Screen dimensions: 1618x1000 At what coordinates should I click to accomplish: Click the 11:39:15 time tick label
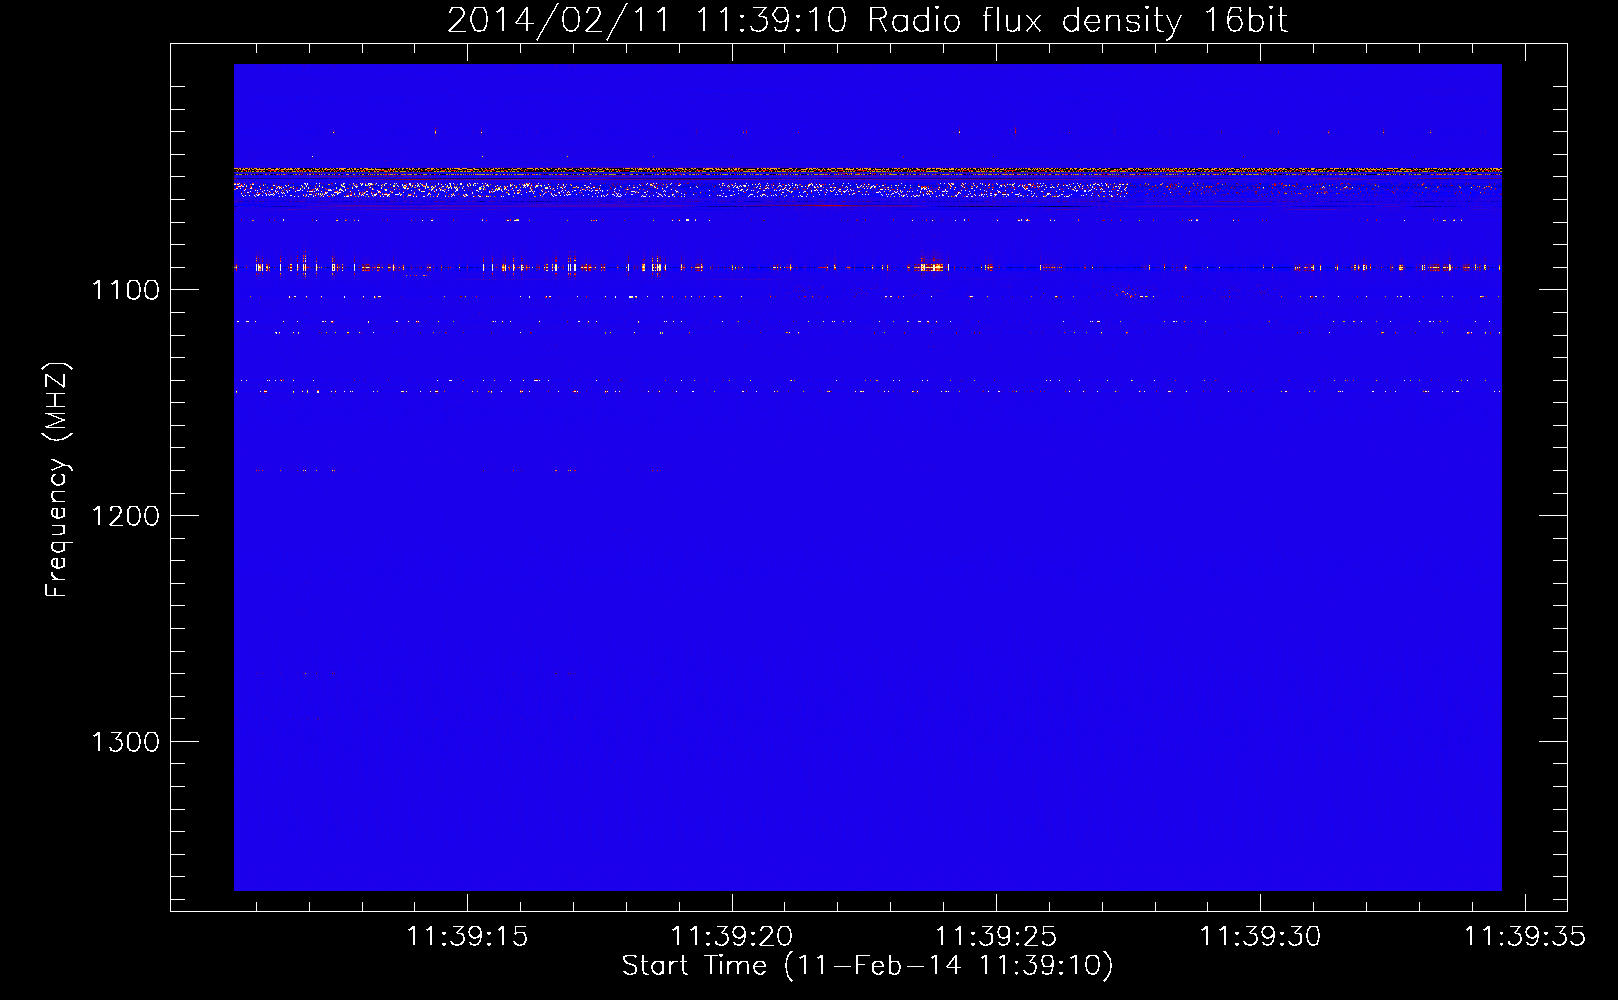(467, 937)
